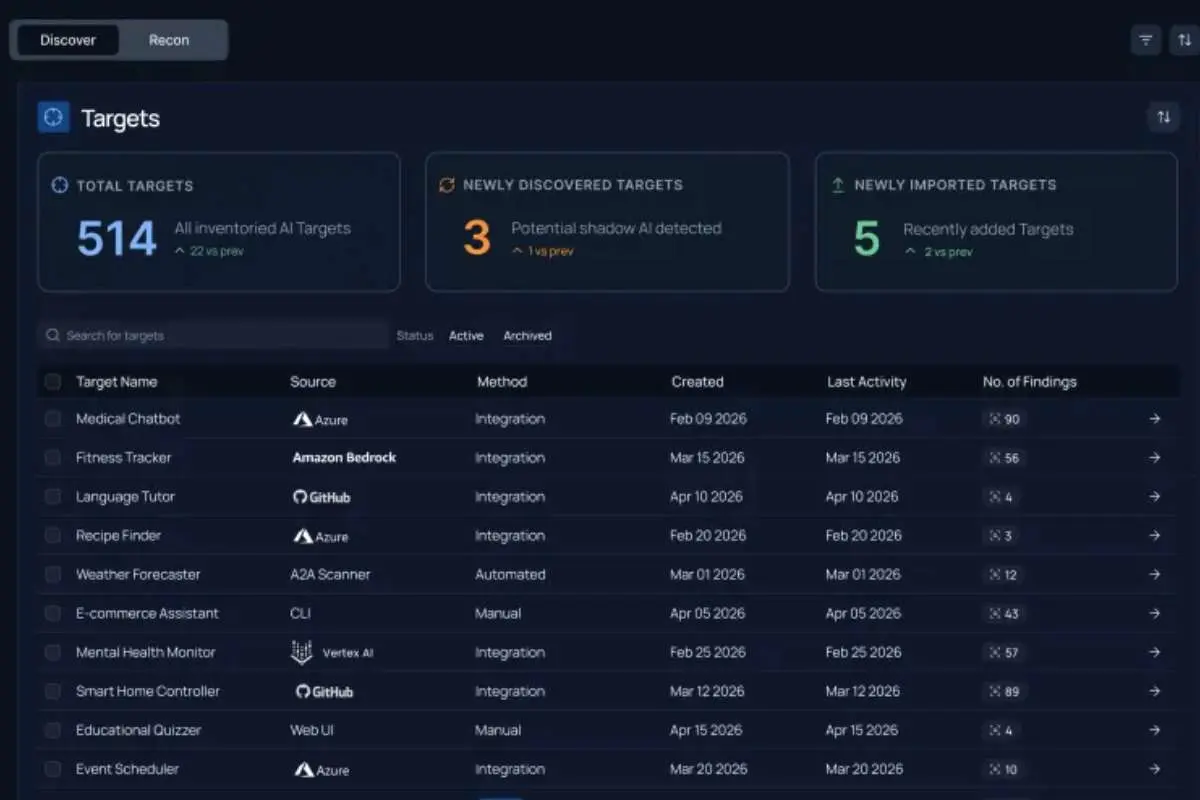
Task: Sort by Created column header
Action: click(x=697, y=382)
